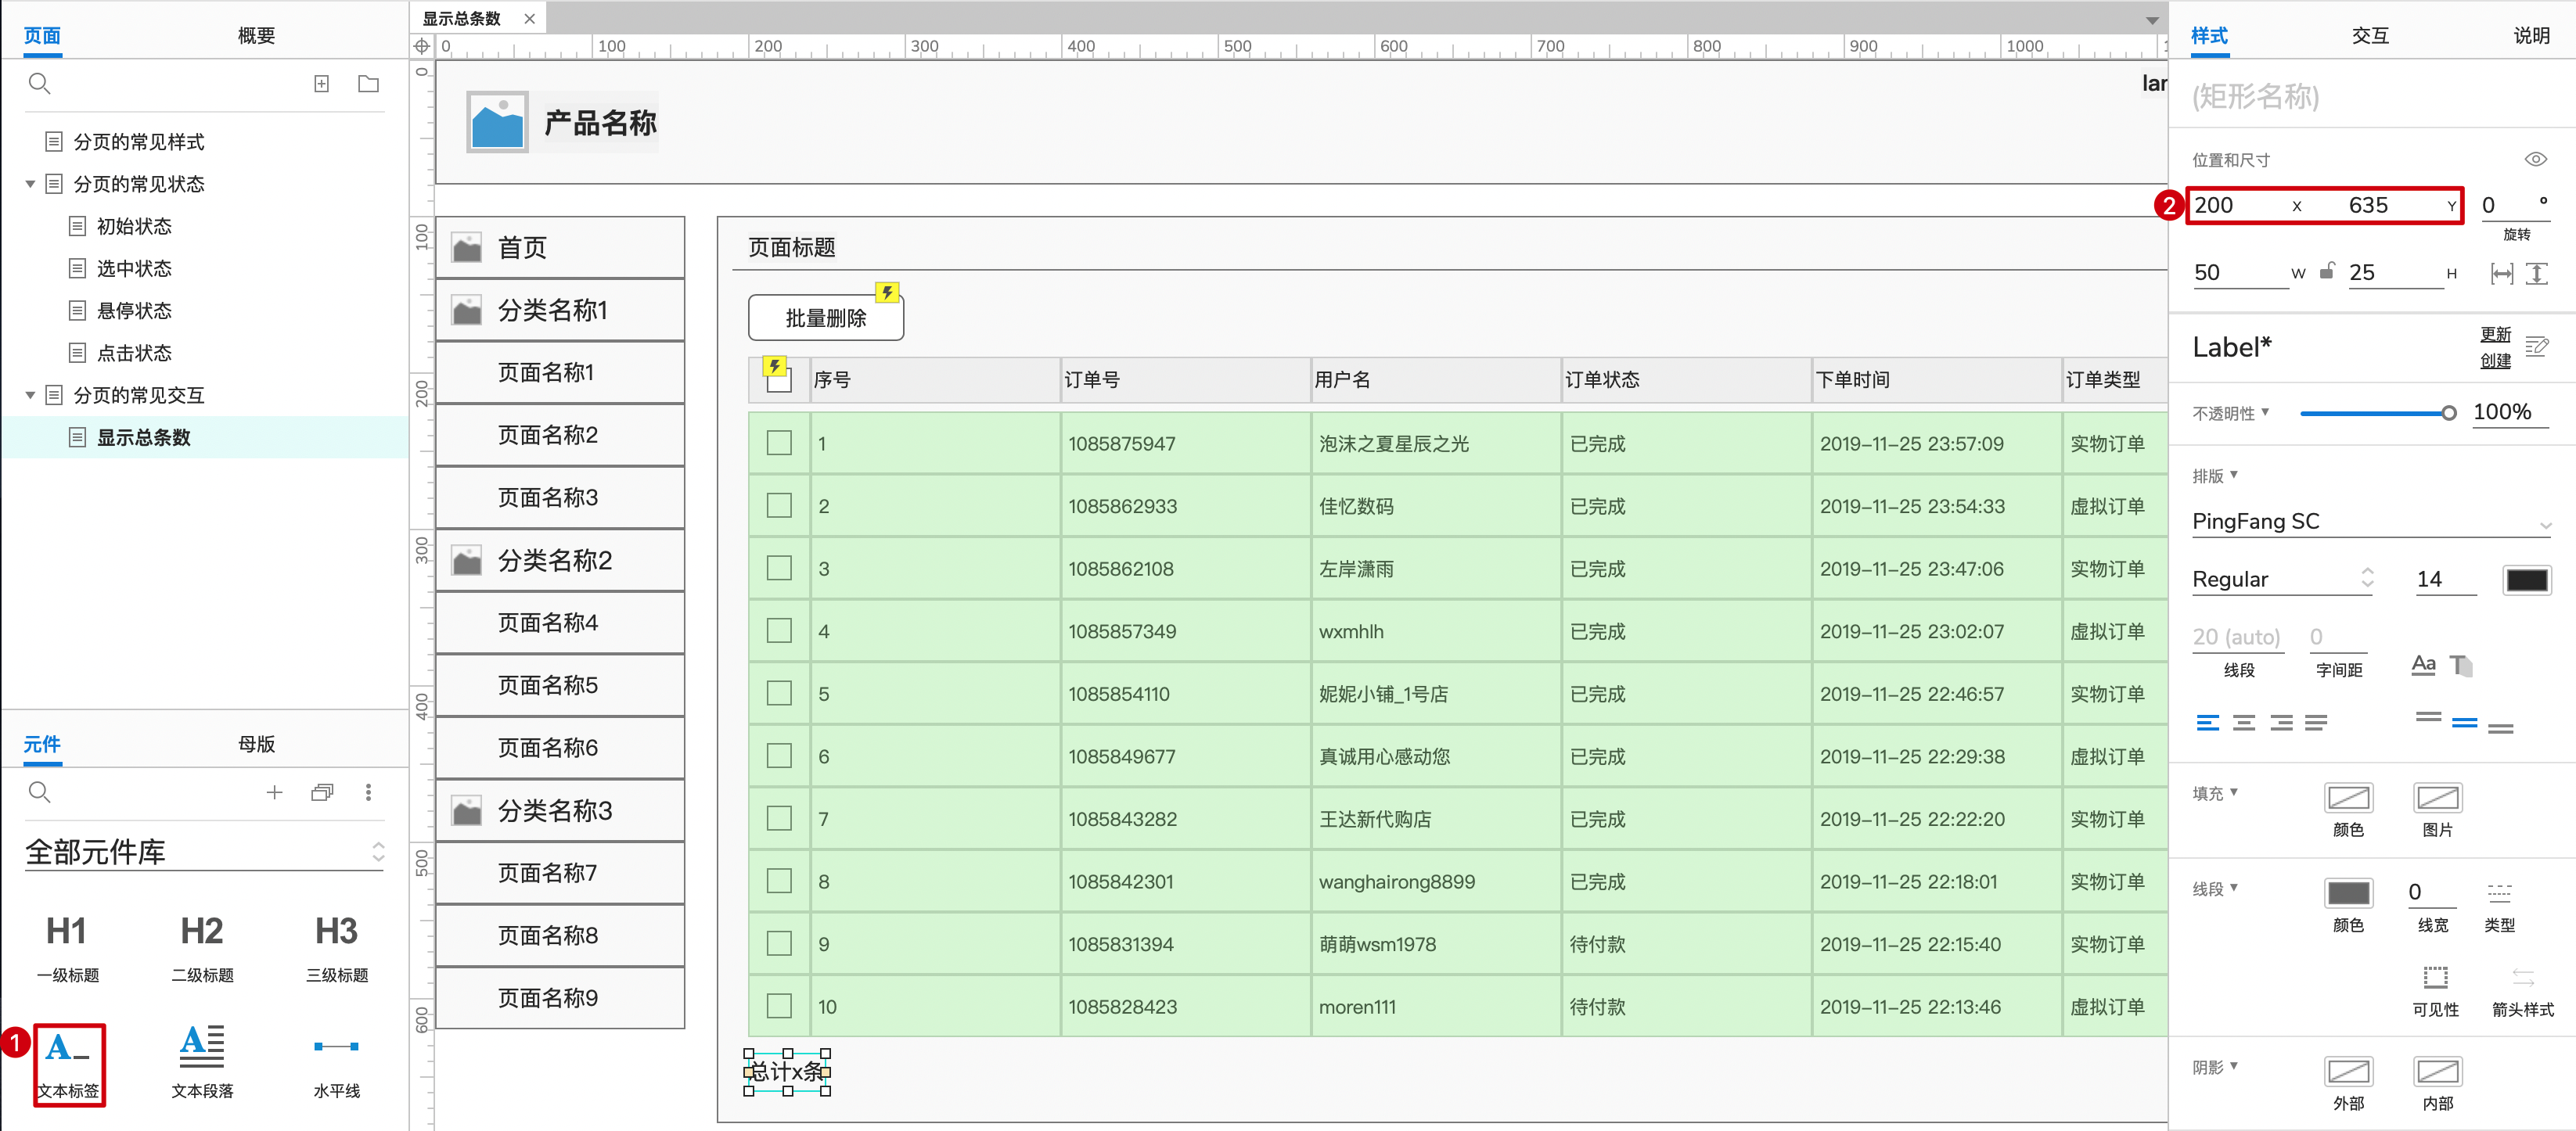This screenshot has width=2576, height=1131.
Task: Collapse the 排版 typography section
Action: pos(2234,475)
